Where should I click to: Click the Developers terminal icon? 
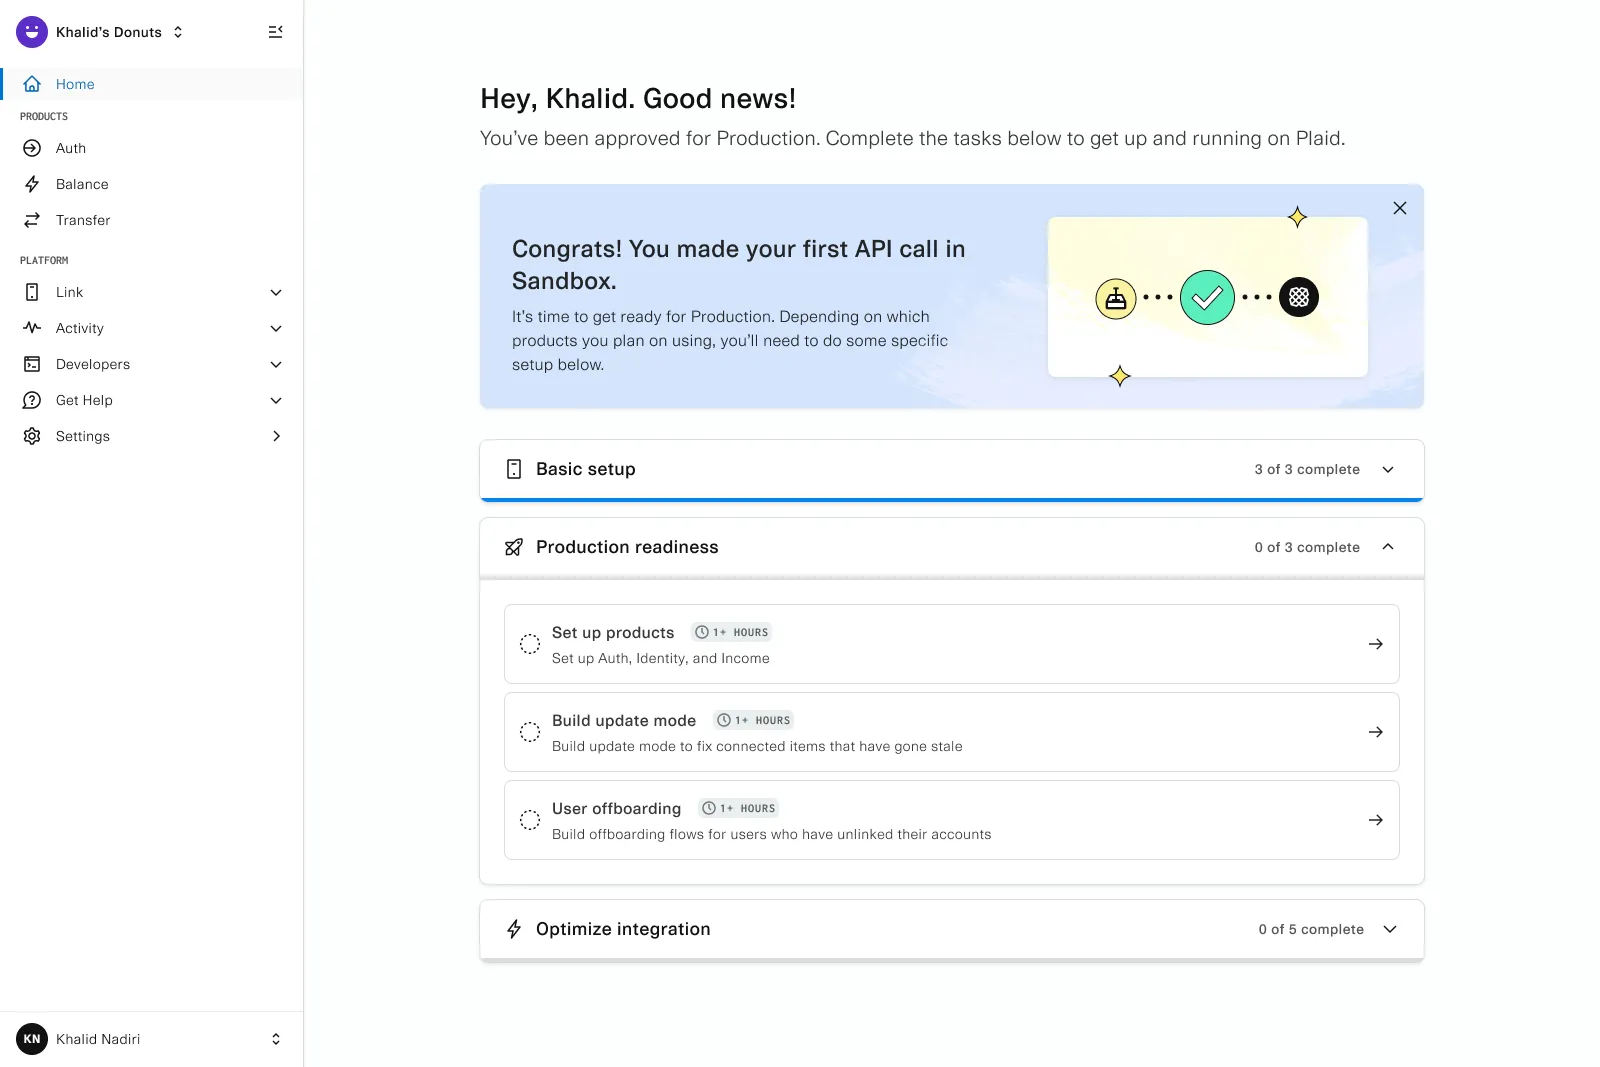click(32, 364)
